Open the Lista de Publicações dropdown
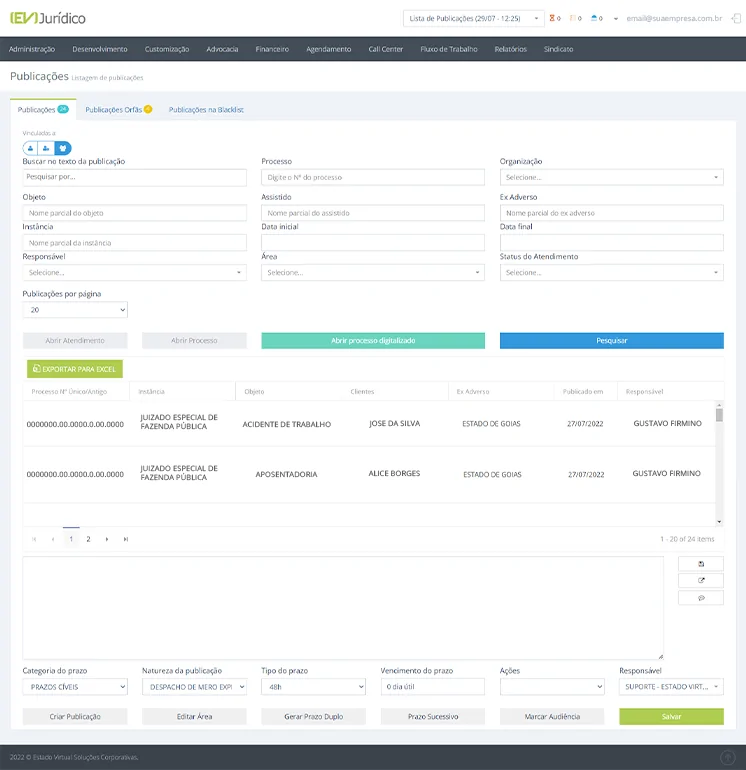Viewport: 746px width, 770px height. click(473, 18)
